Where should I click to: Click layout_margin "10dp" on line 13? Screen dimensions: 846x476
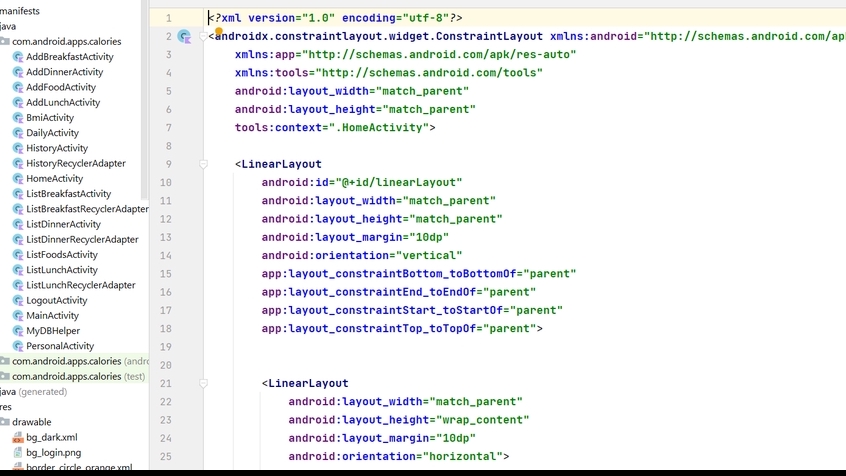[429, 237]
